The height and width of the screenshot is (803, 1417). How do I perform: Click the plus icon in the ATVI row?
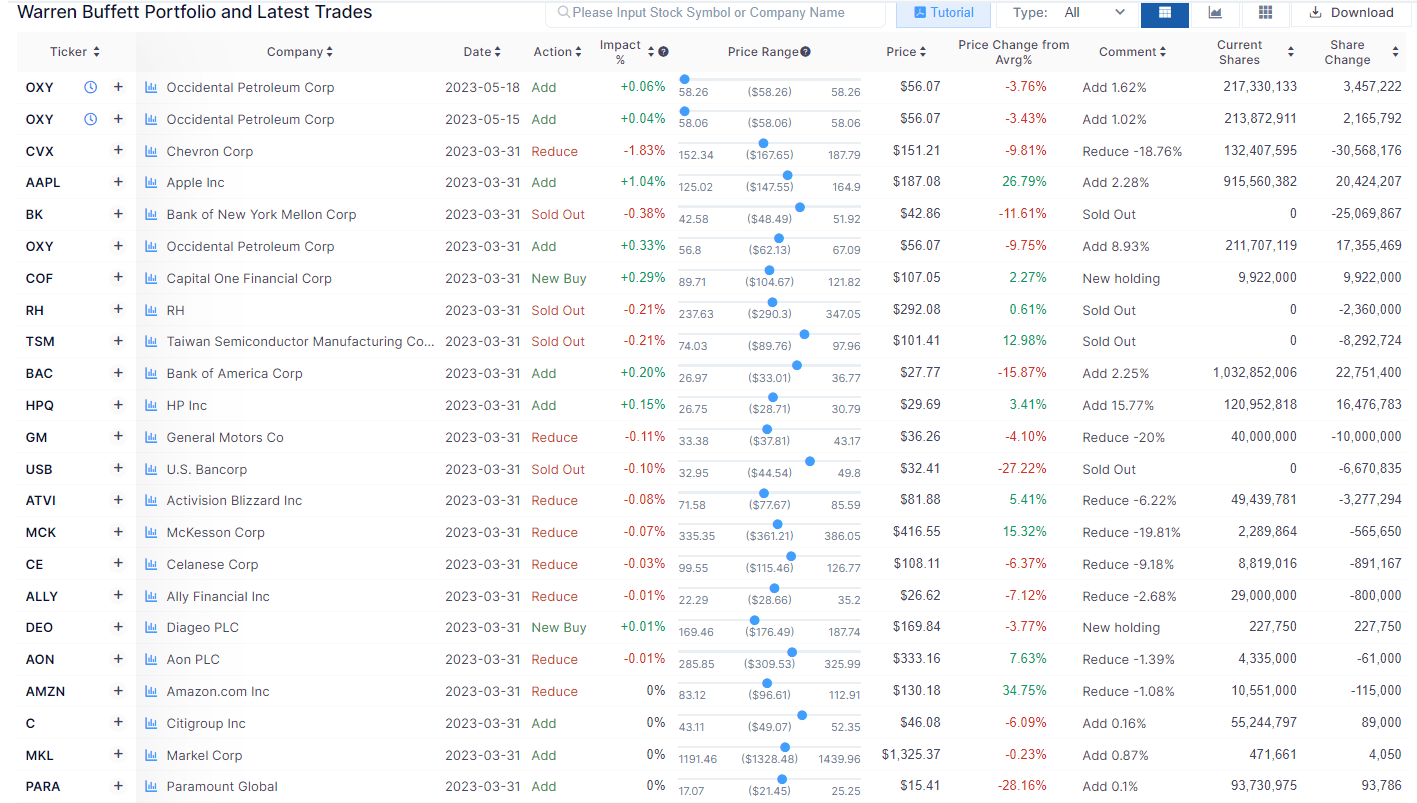[x=118, y=500]
